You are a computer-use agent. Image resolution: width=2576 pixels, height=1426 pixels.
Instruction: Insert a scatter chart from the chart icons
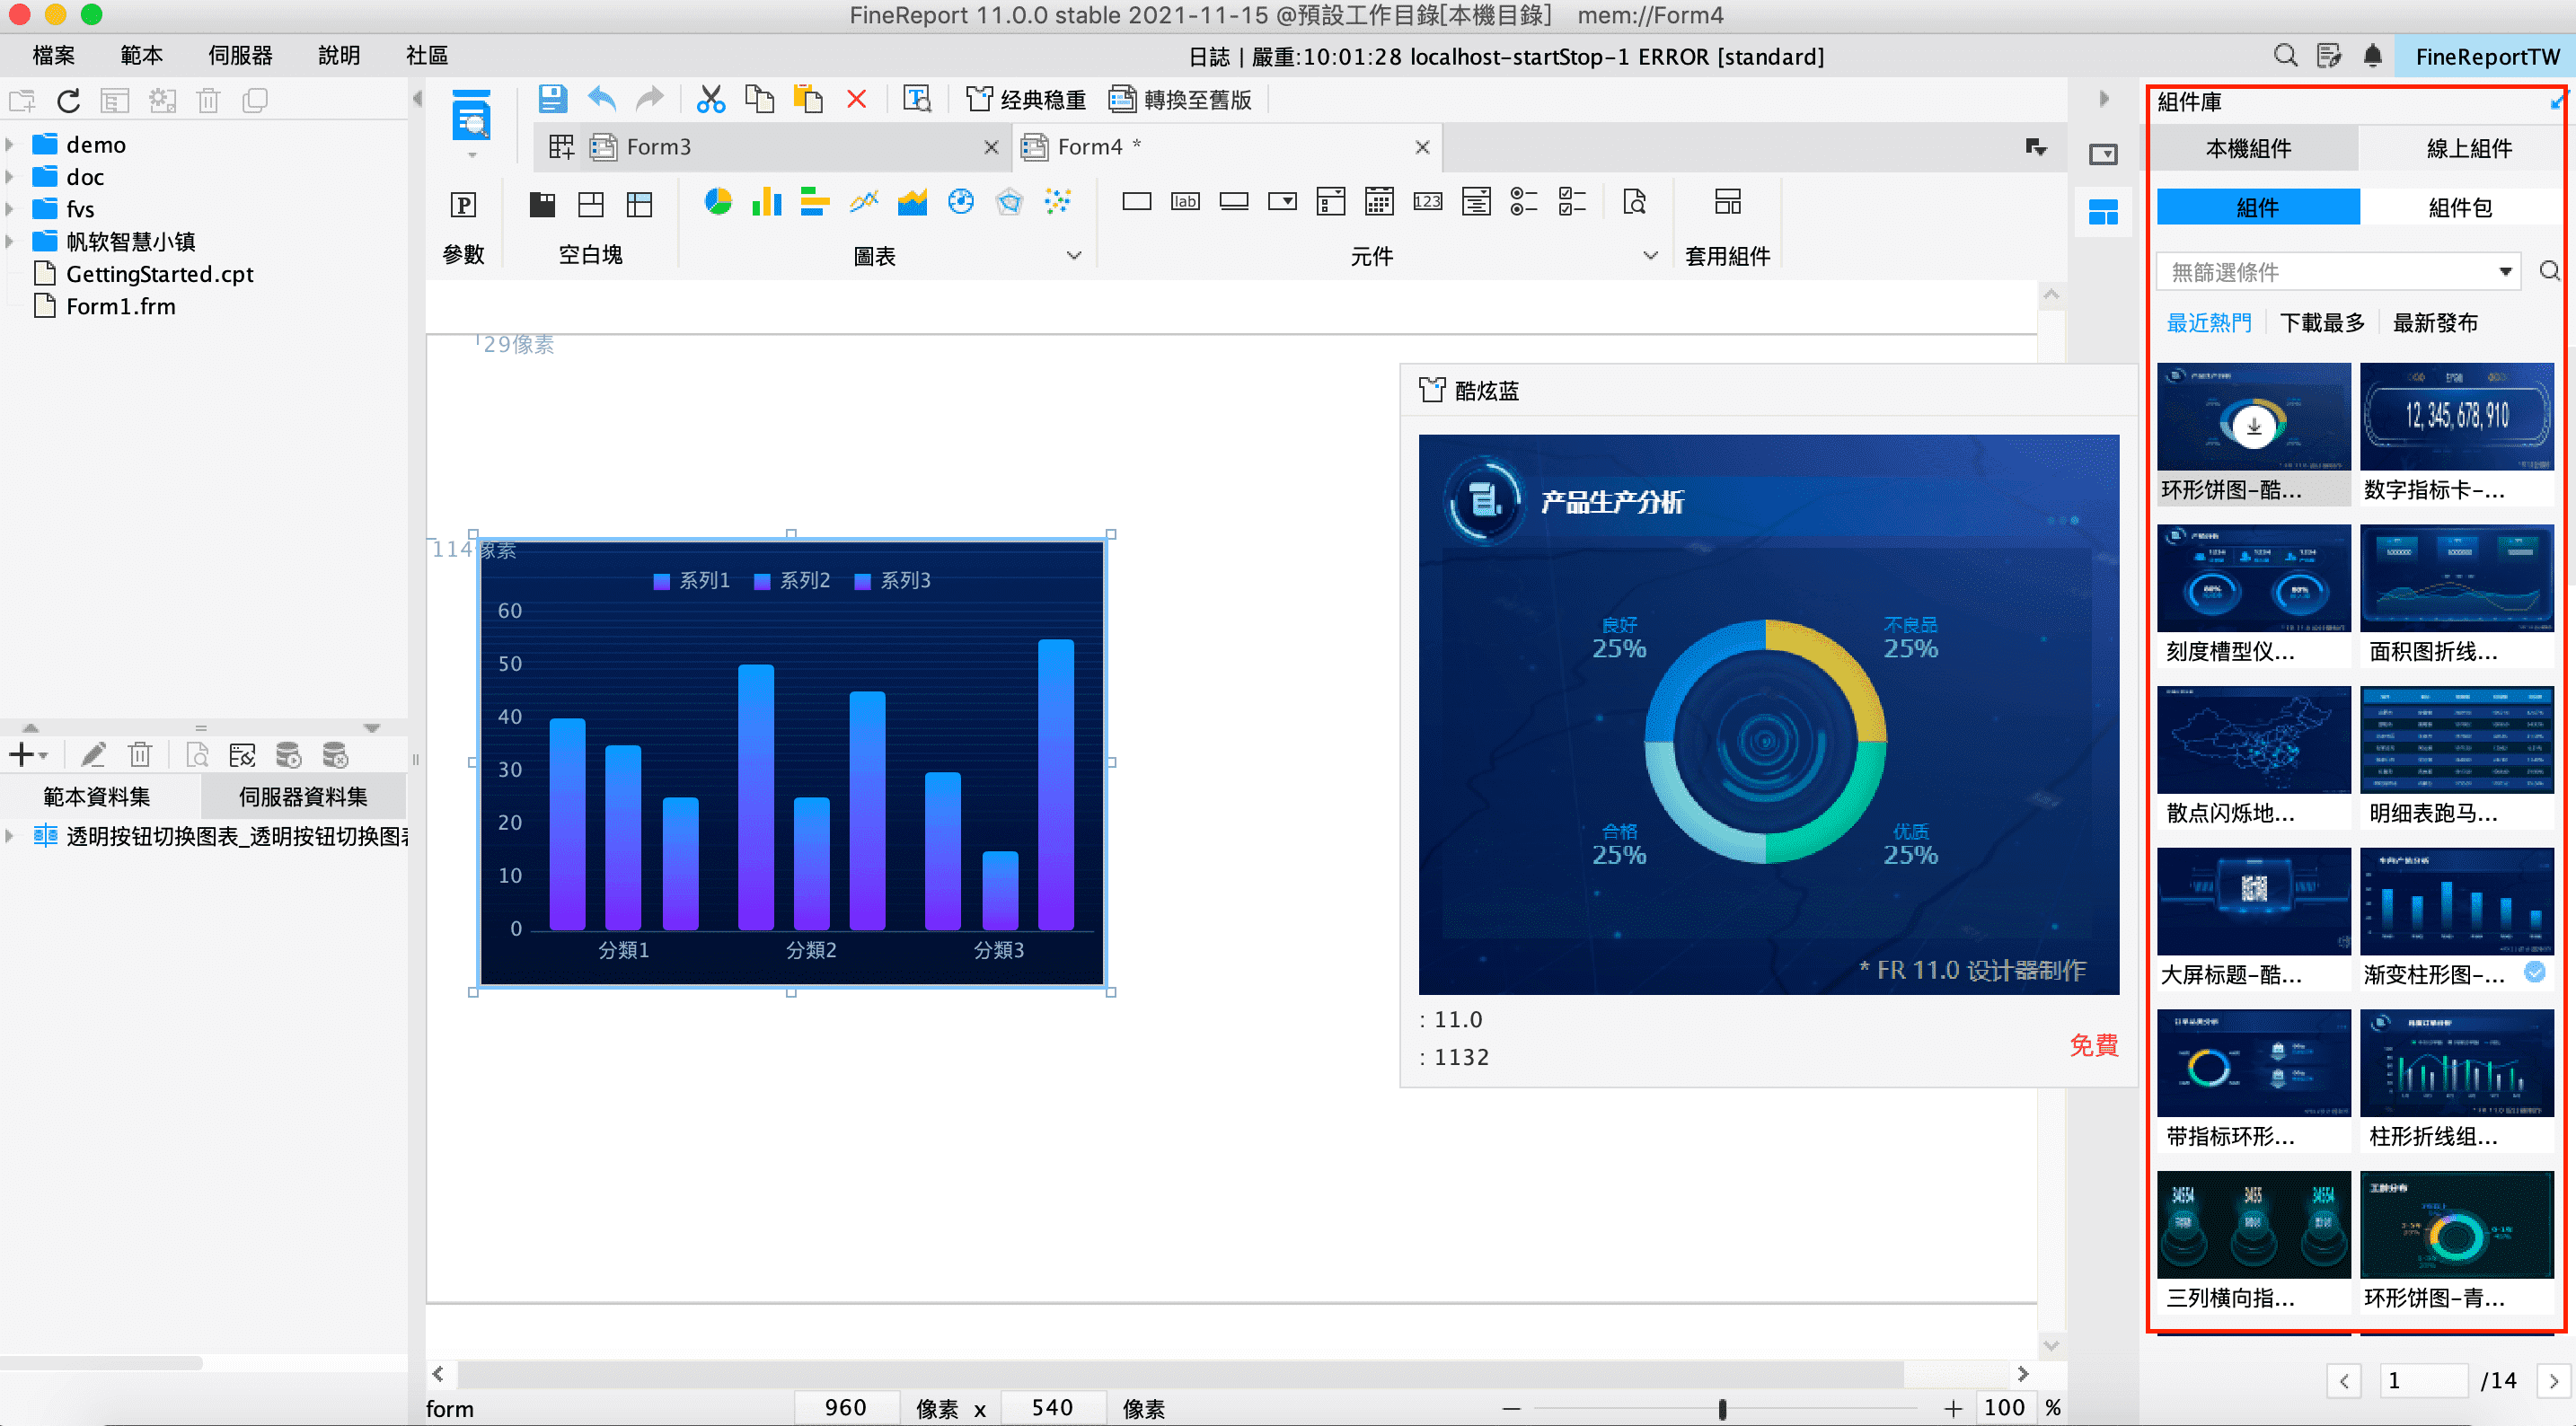tap(1058, 202)
